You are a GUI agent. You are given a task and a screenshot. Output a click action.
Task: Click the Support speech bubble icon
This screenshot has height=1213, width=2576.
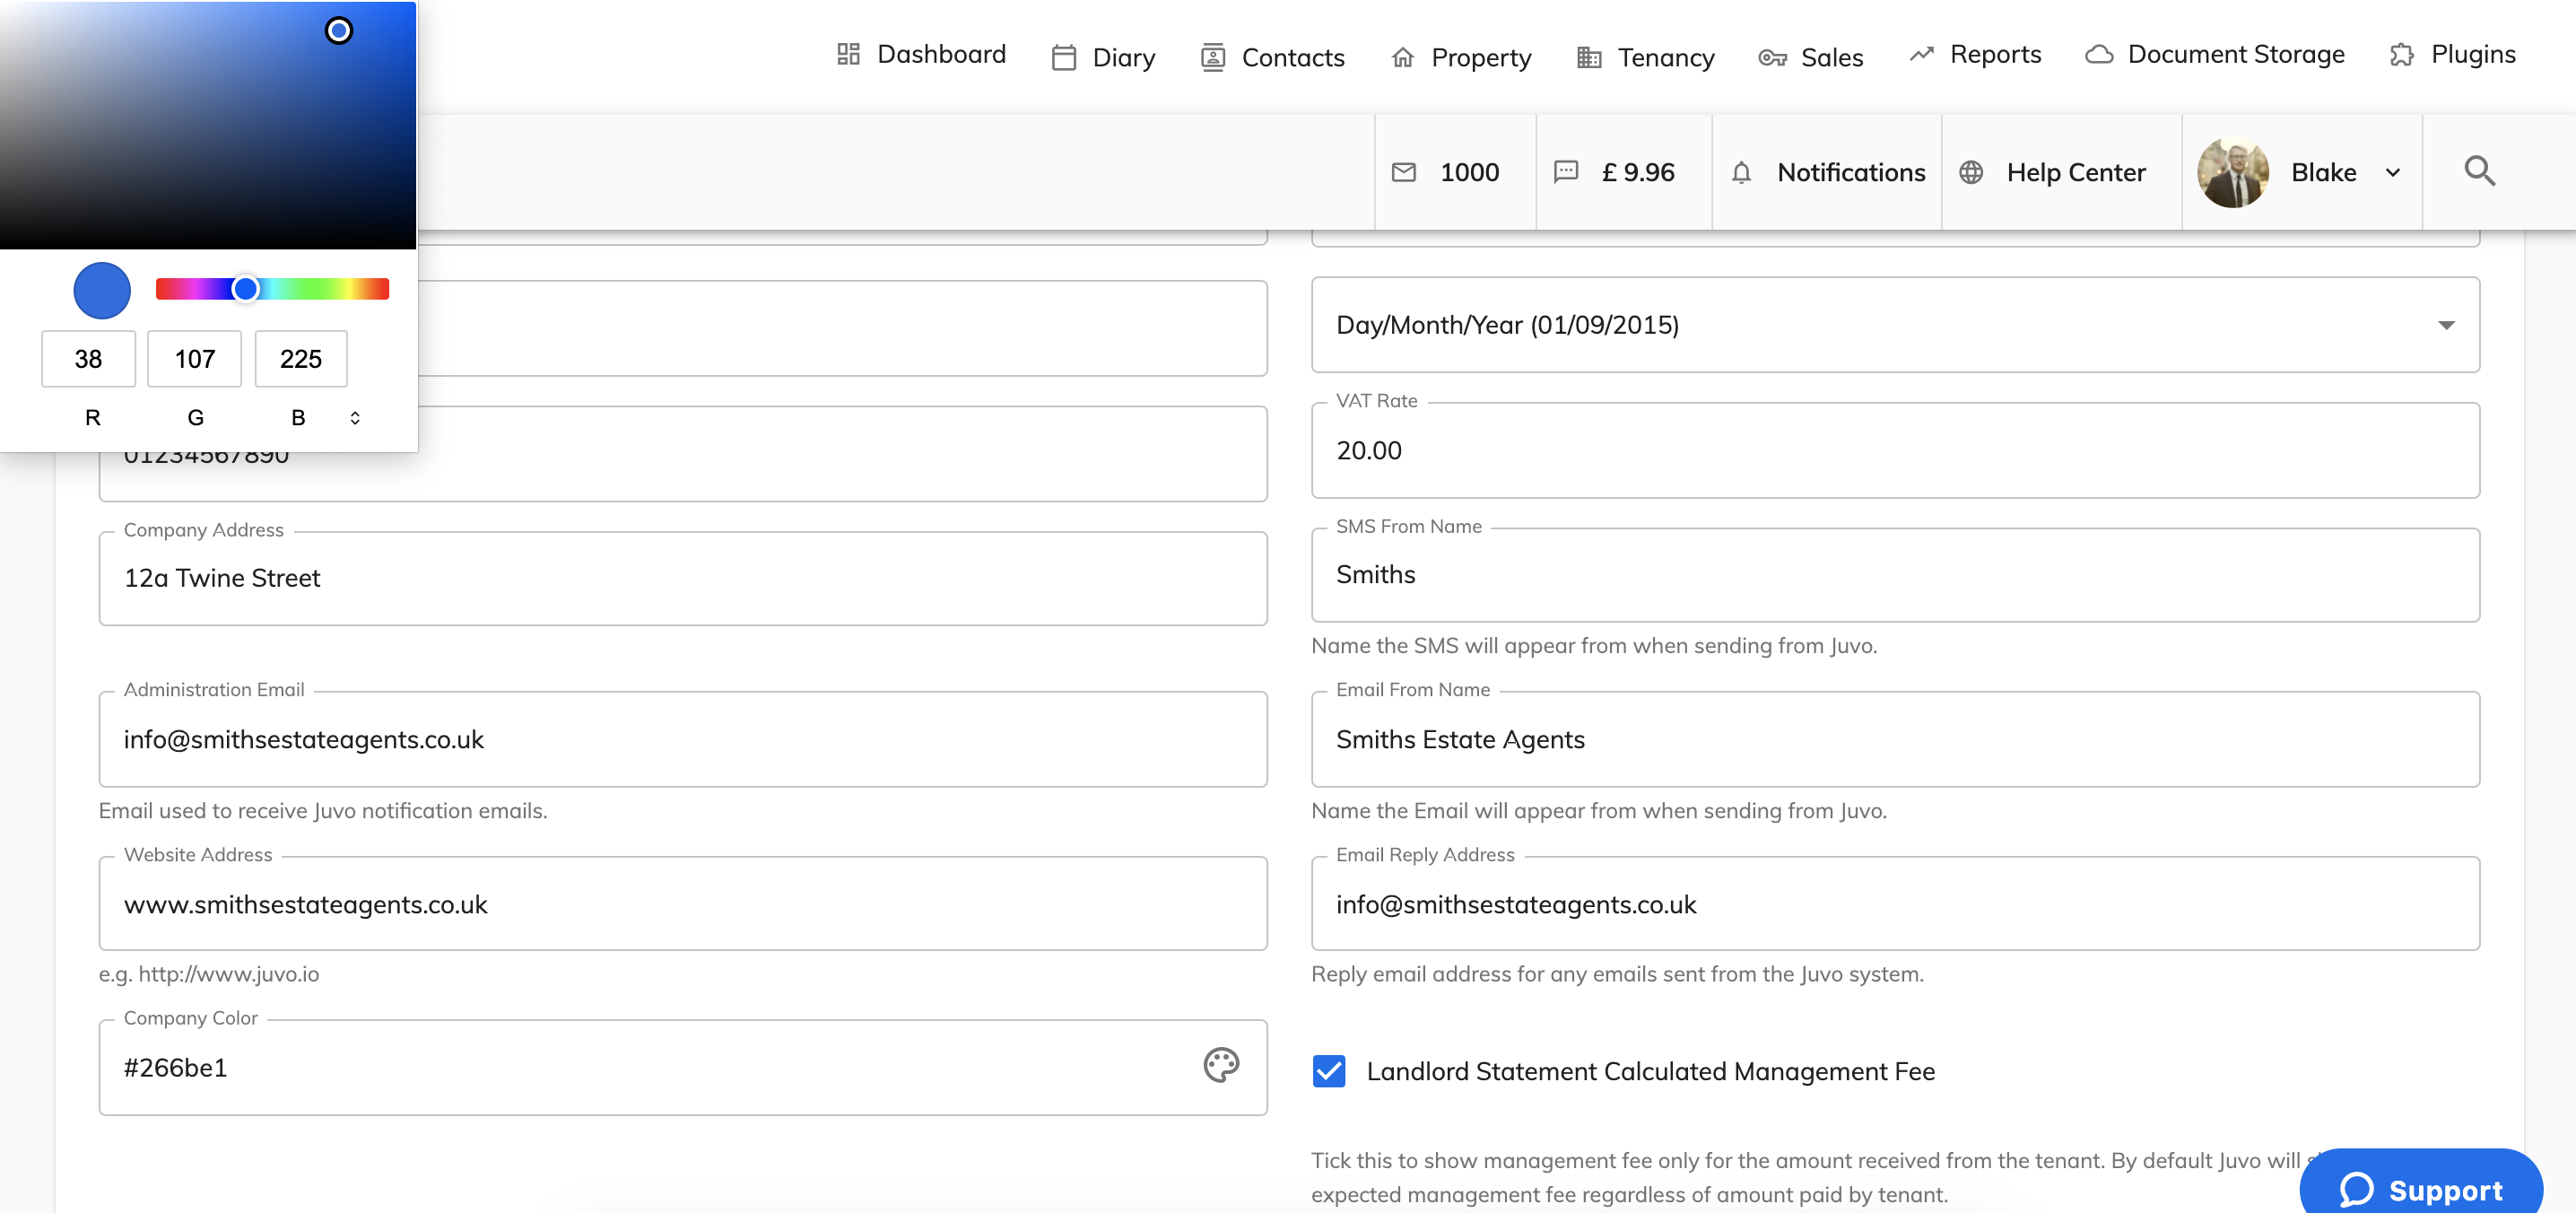(2356, 1190)
